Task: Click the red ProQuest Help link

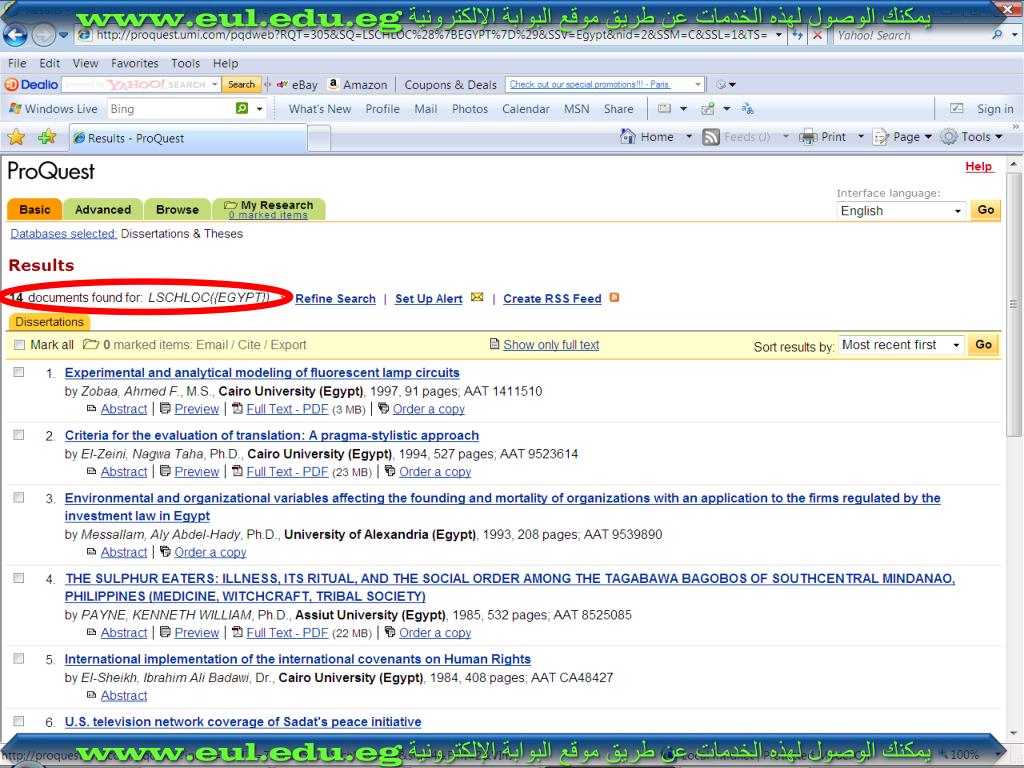Action: click(979, 167)
